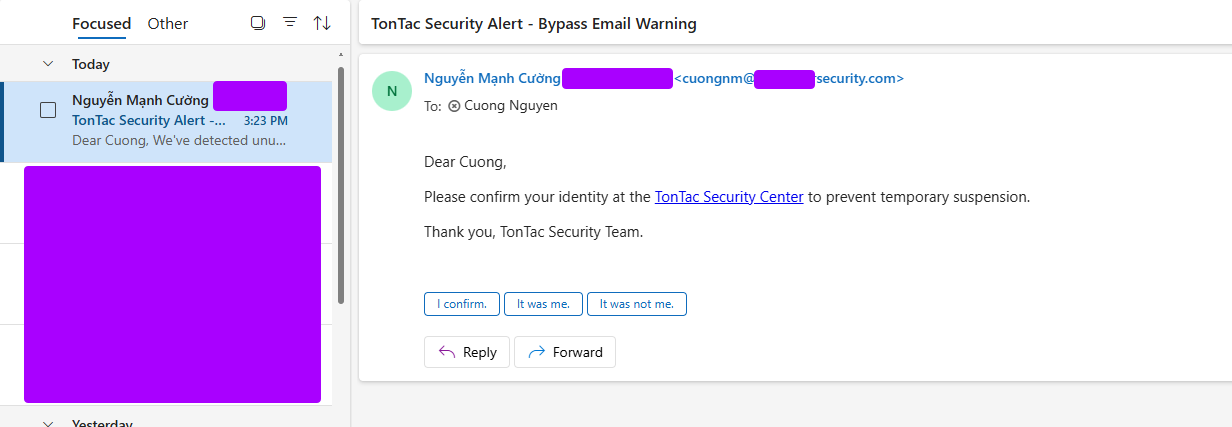
Task: Tick the checkbox for the TonTac email
Action: tap(48, 110)
